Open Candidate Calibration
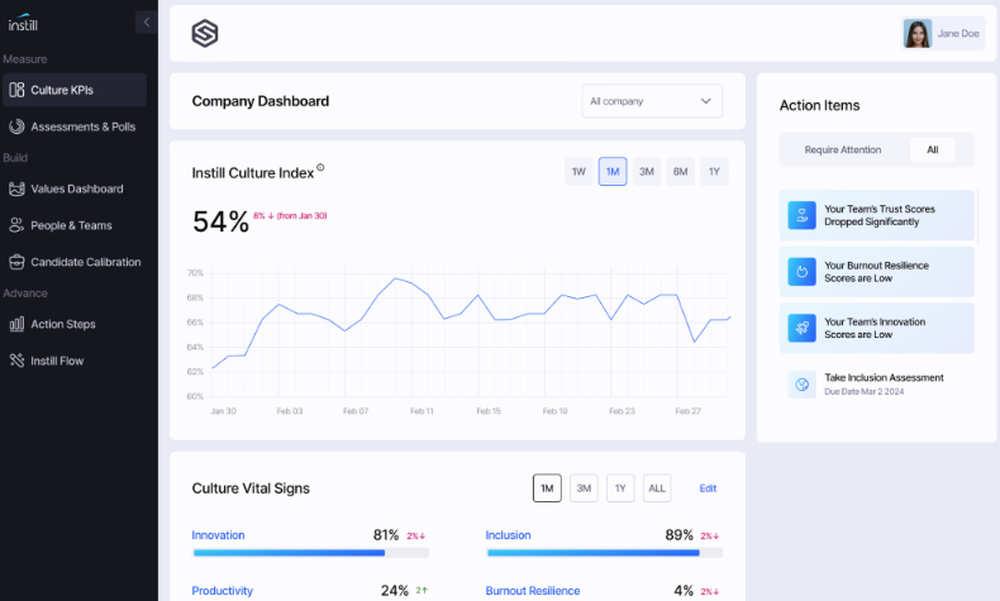Screen dimensions: 1000x601 (75, 262)
